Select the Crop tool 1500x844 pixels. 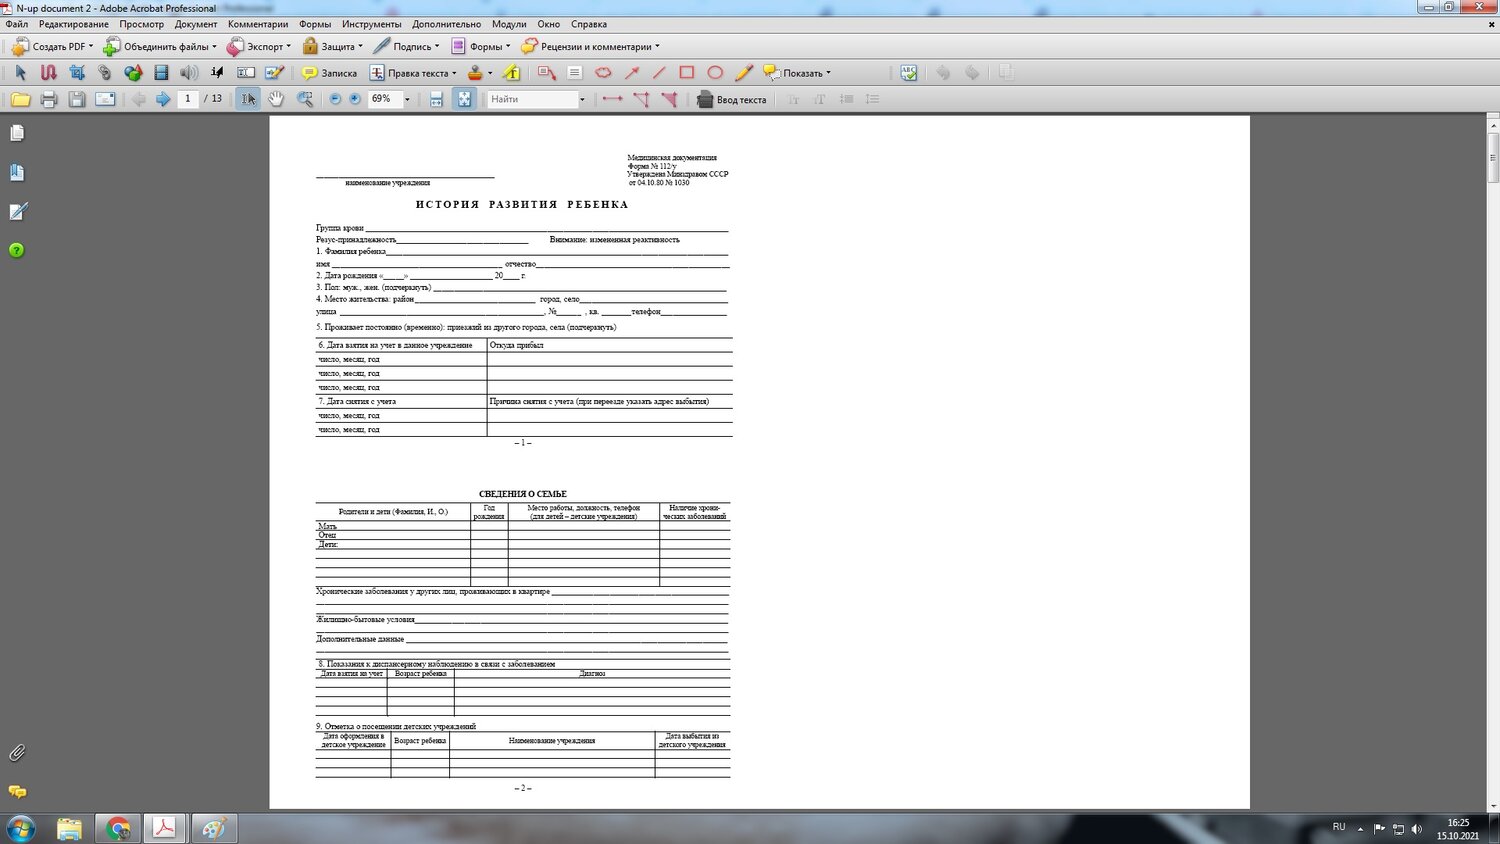tap(76, 73)
